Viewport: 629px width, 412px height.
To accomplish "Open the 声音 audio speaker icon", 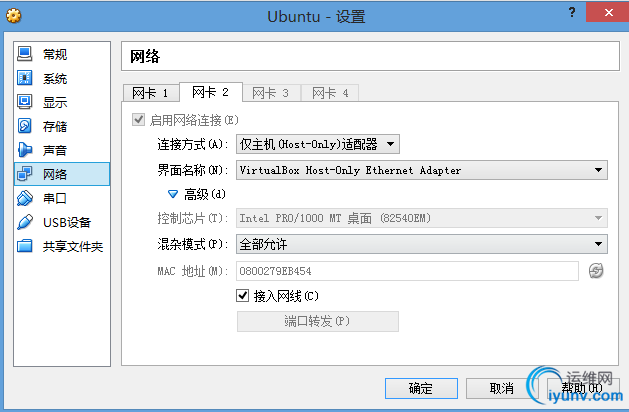I will 24,150.
